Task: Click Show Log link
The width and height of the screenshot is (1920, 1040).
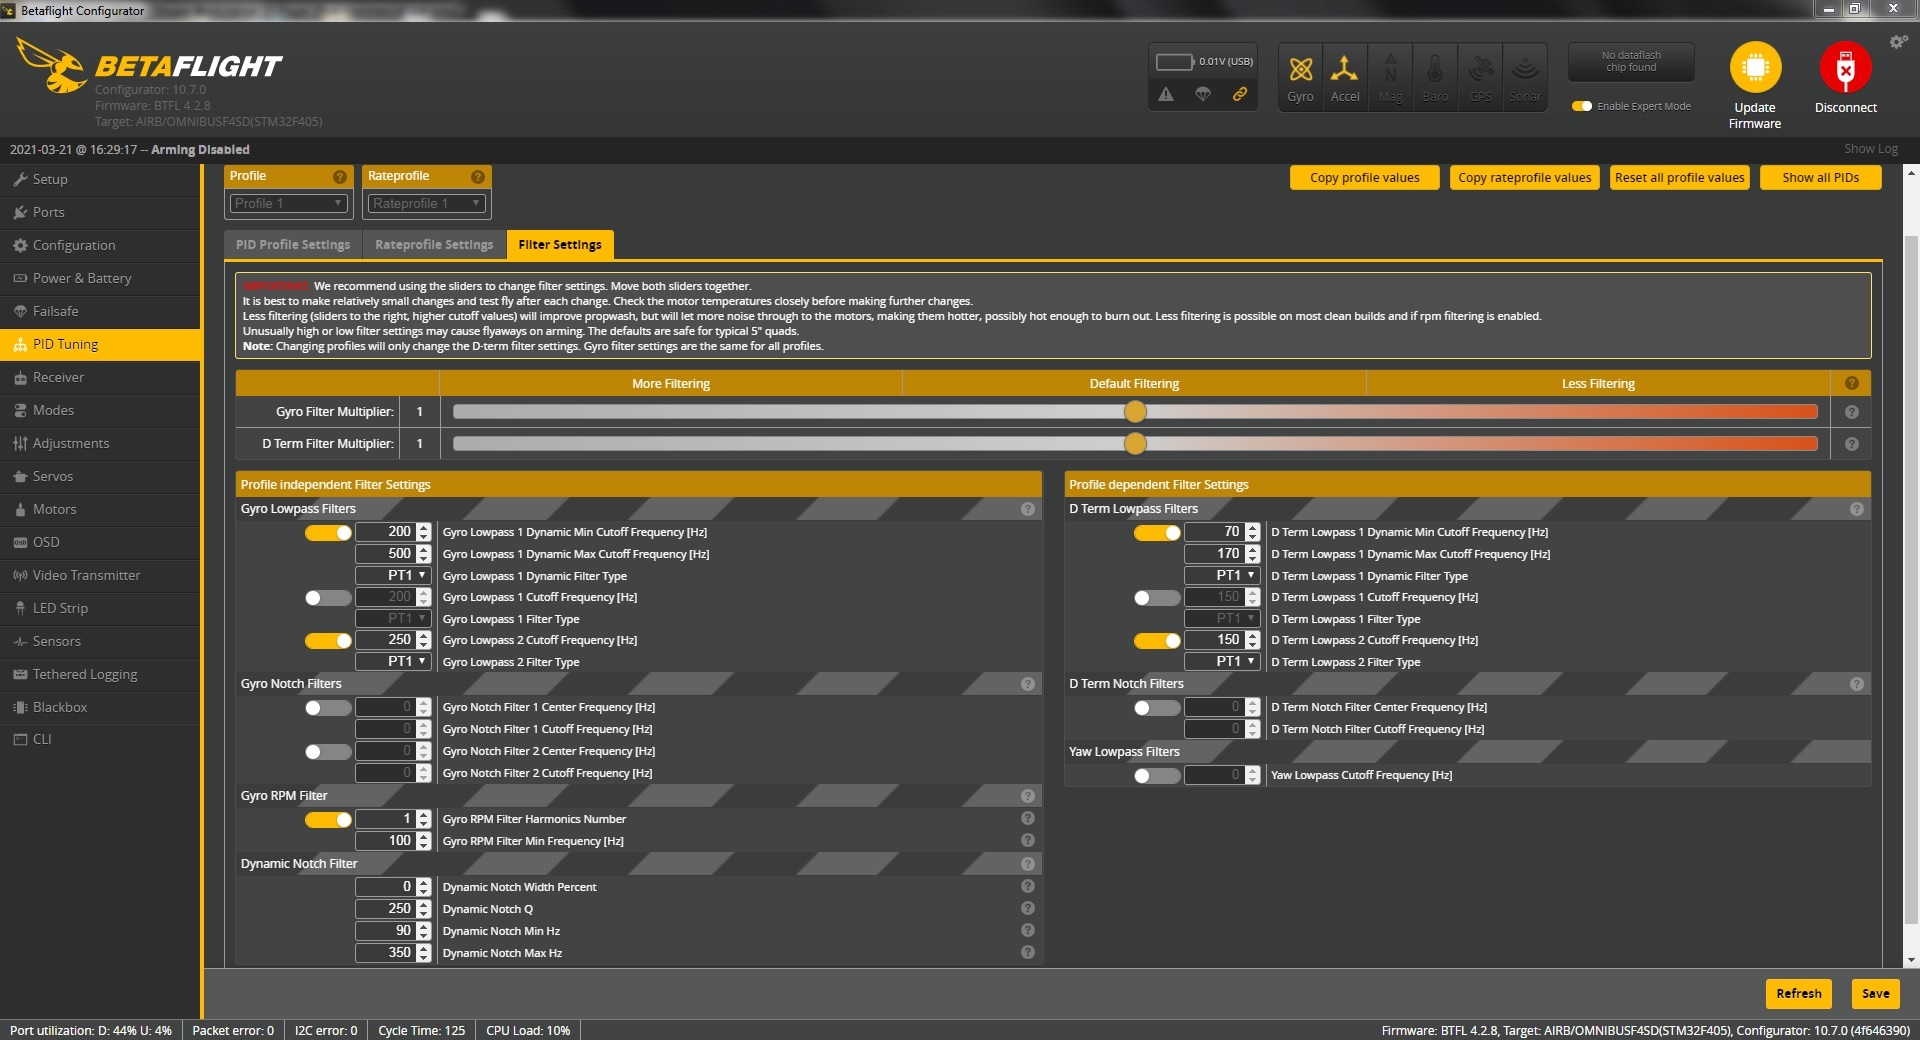Action: (1870, 149)
